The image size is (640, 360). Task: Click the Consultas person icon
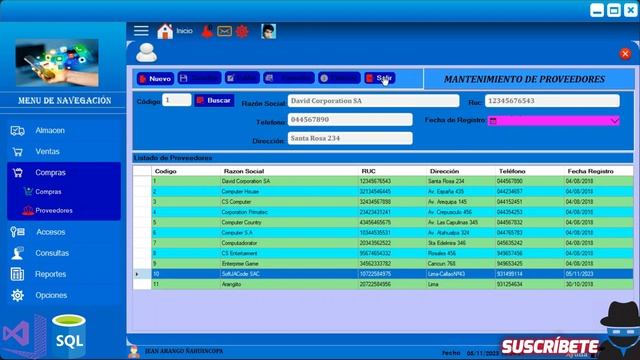(17, 253)
